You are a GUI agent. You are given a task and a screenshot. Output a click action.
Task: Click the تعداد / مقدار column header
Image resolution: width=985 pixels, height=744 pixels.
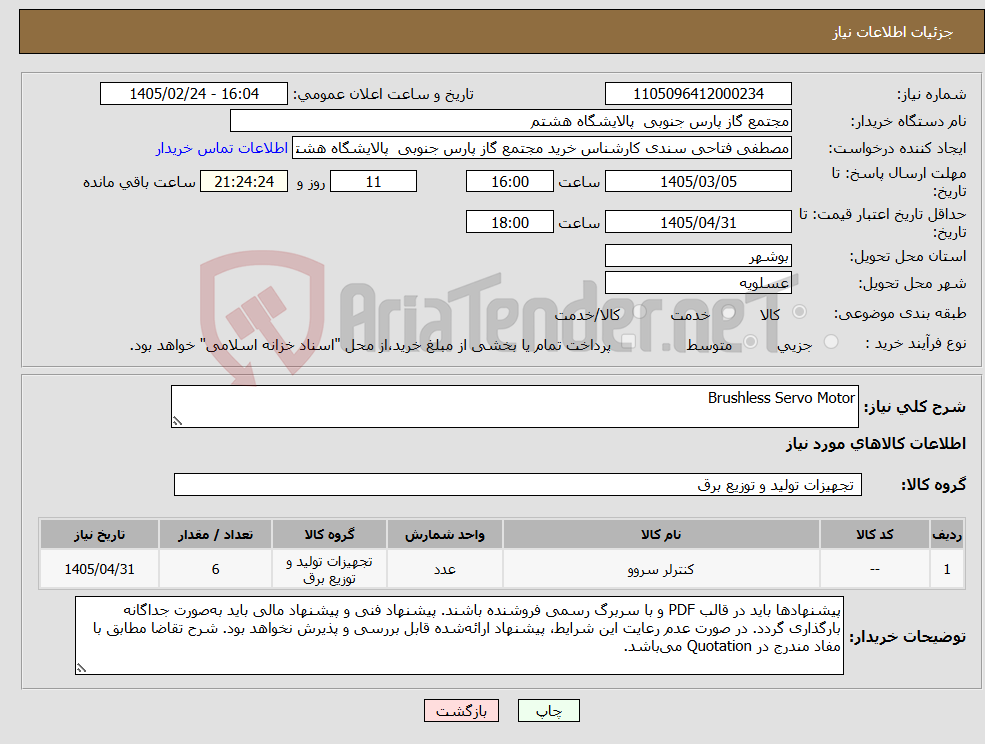pos(215,534)
